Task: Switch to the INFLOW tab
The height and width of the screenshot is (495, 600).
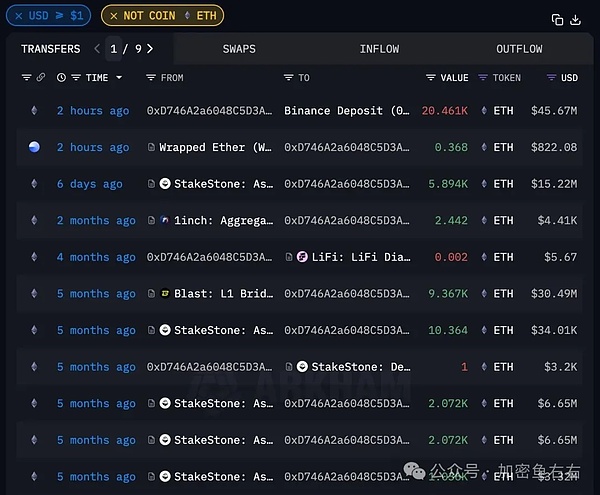Action: click(x=379, y=49)
